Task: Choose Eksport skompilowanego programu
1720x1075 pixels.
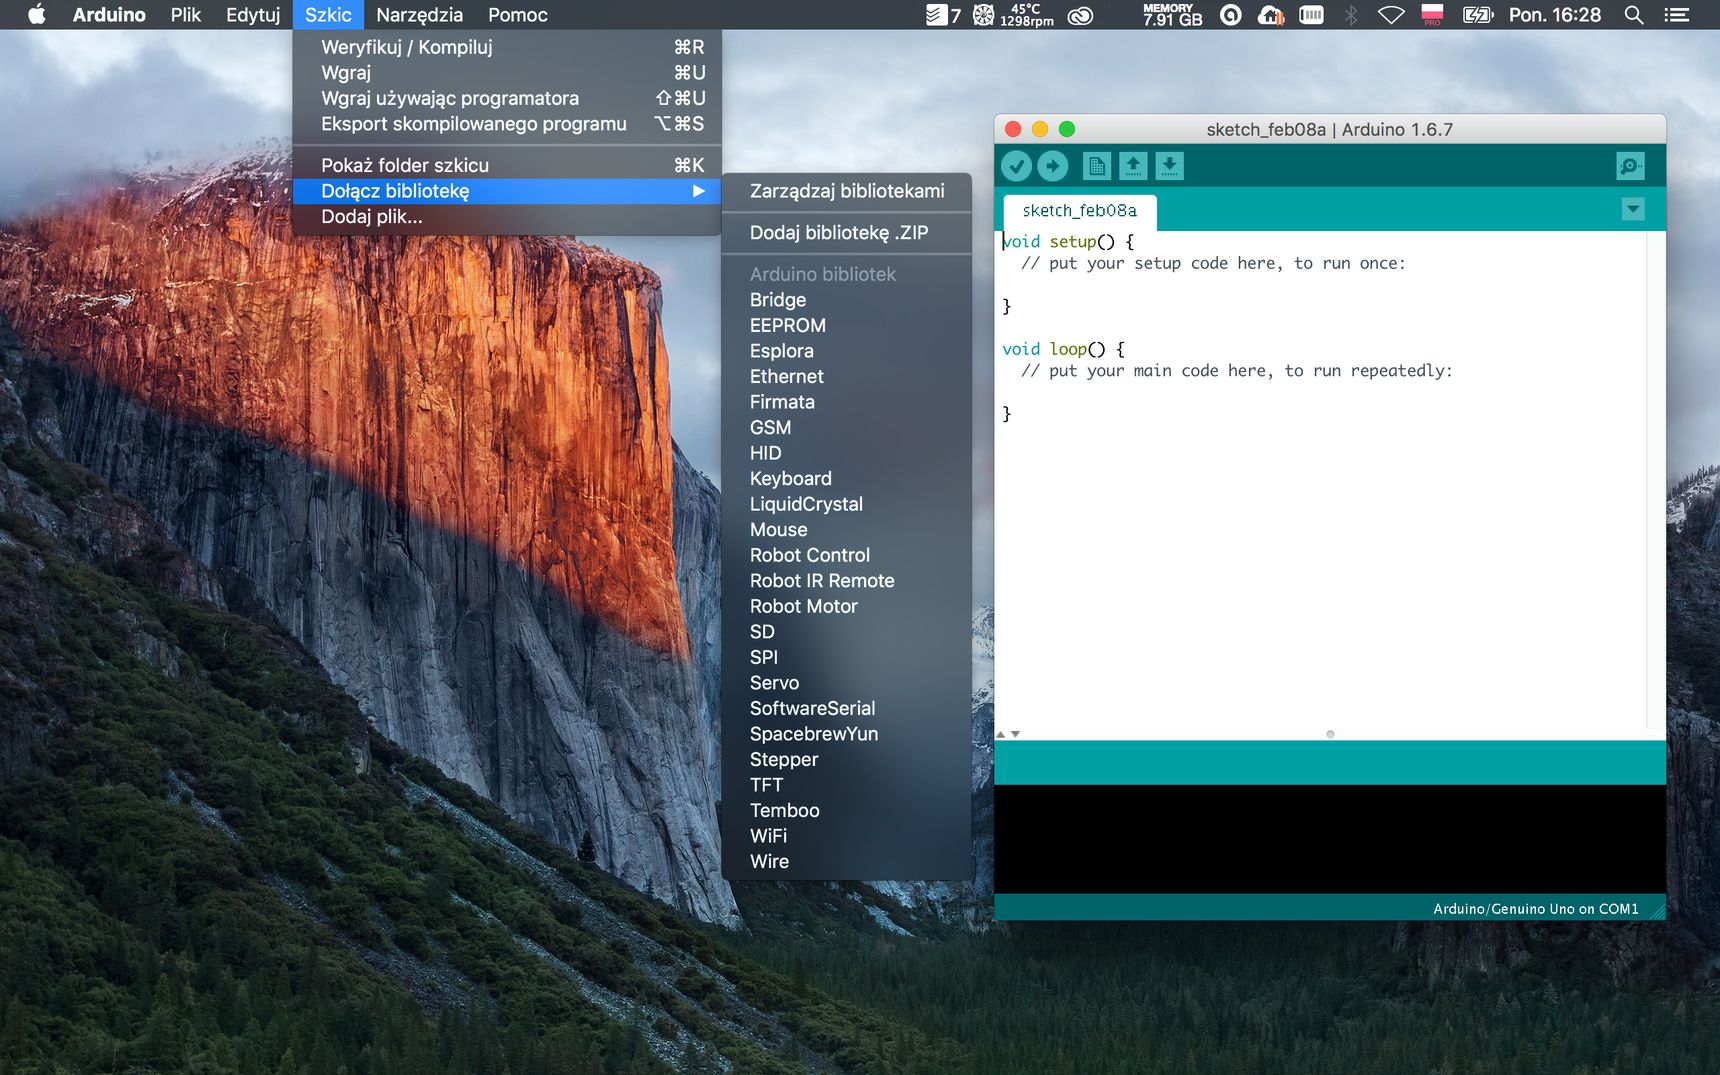Action: tap(507, 124)
